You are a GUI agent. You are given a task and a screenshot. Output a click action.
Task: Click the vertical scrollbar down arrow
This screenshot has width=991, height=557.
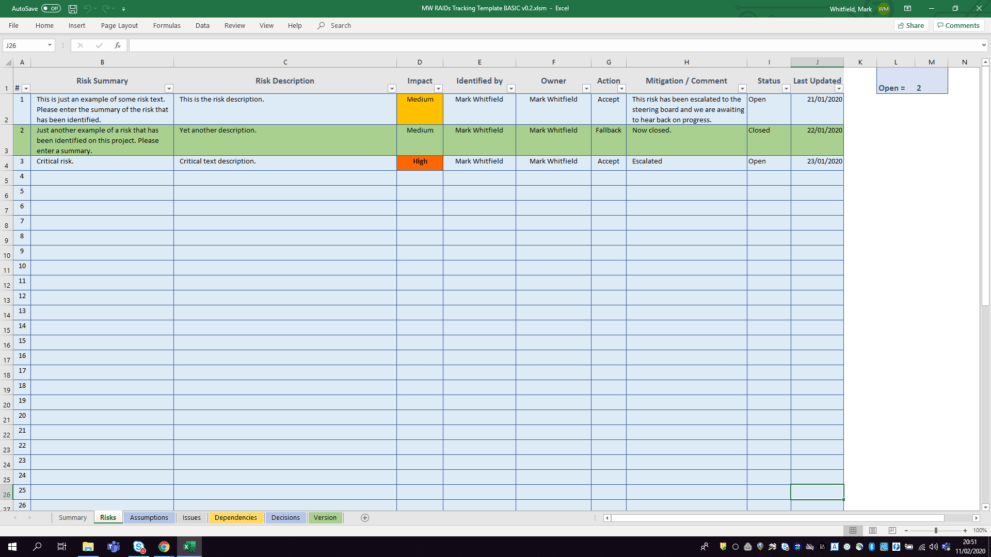985,507
